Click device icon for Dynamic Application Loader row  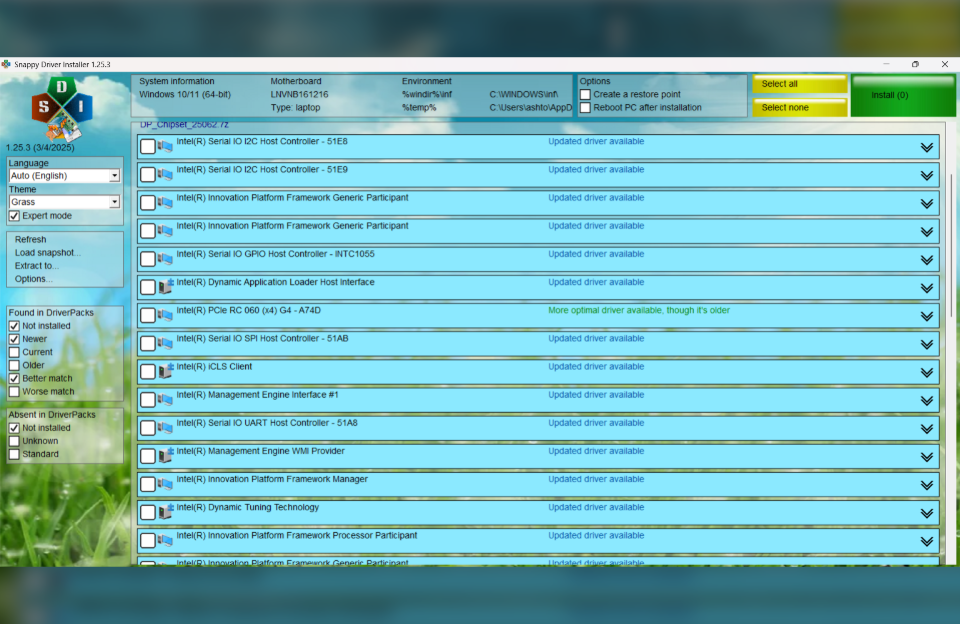pos(165,287)
